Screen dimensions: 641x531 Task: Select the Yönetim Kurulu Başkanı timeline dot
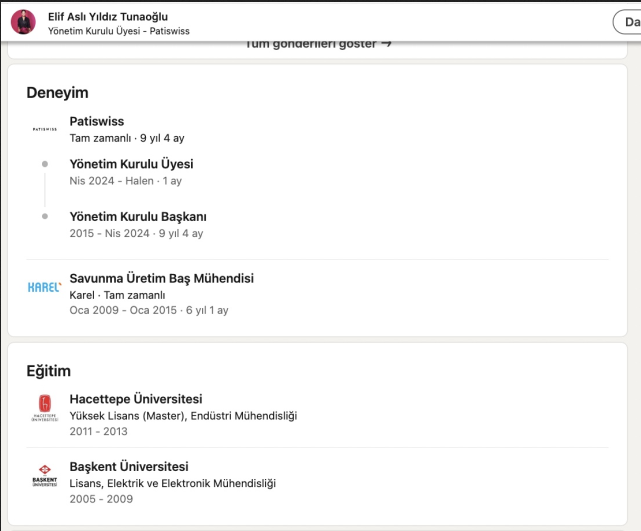point(45,216)
